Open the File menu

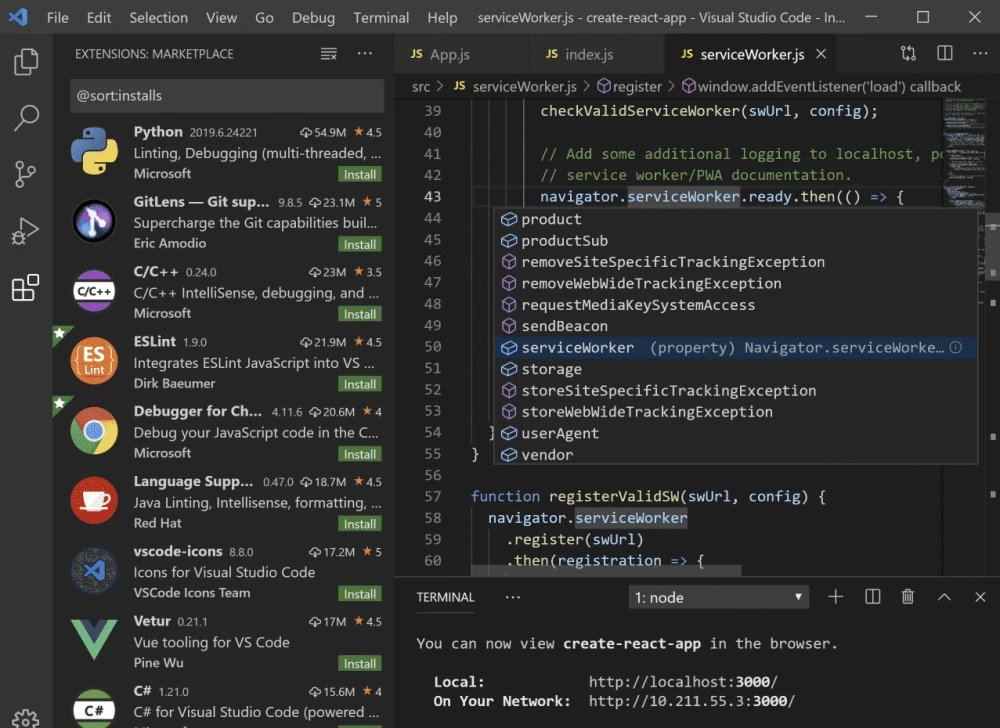tap(57, 18)
